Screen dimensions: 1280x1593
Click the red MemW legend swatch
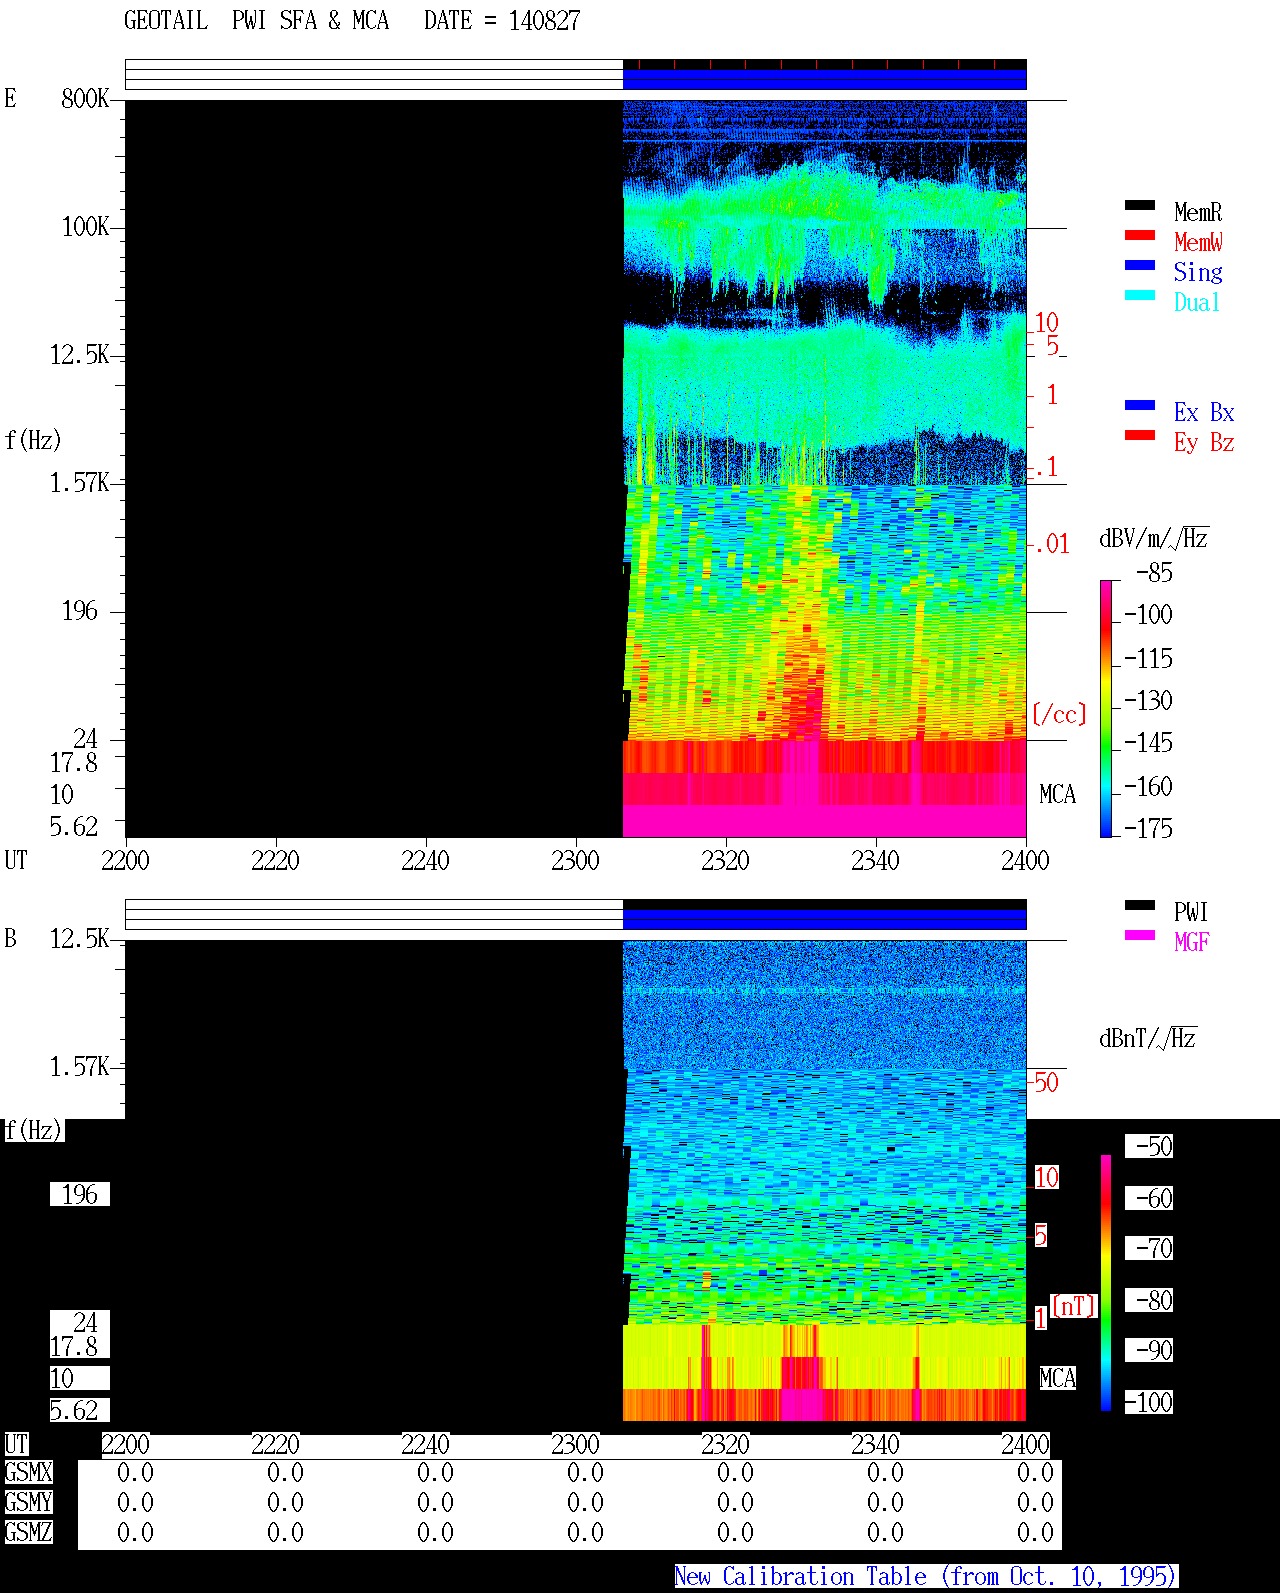click(x=1140, y=236)
